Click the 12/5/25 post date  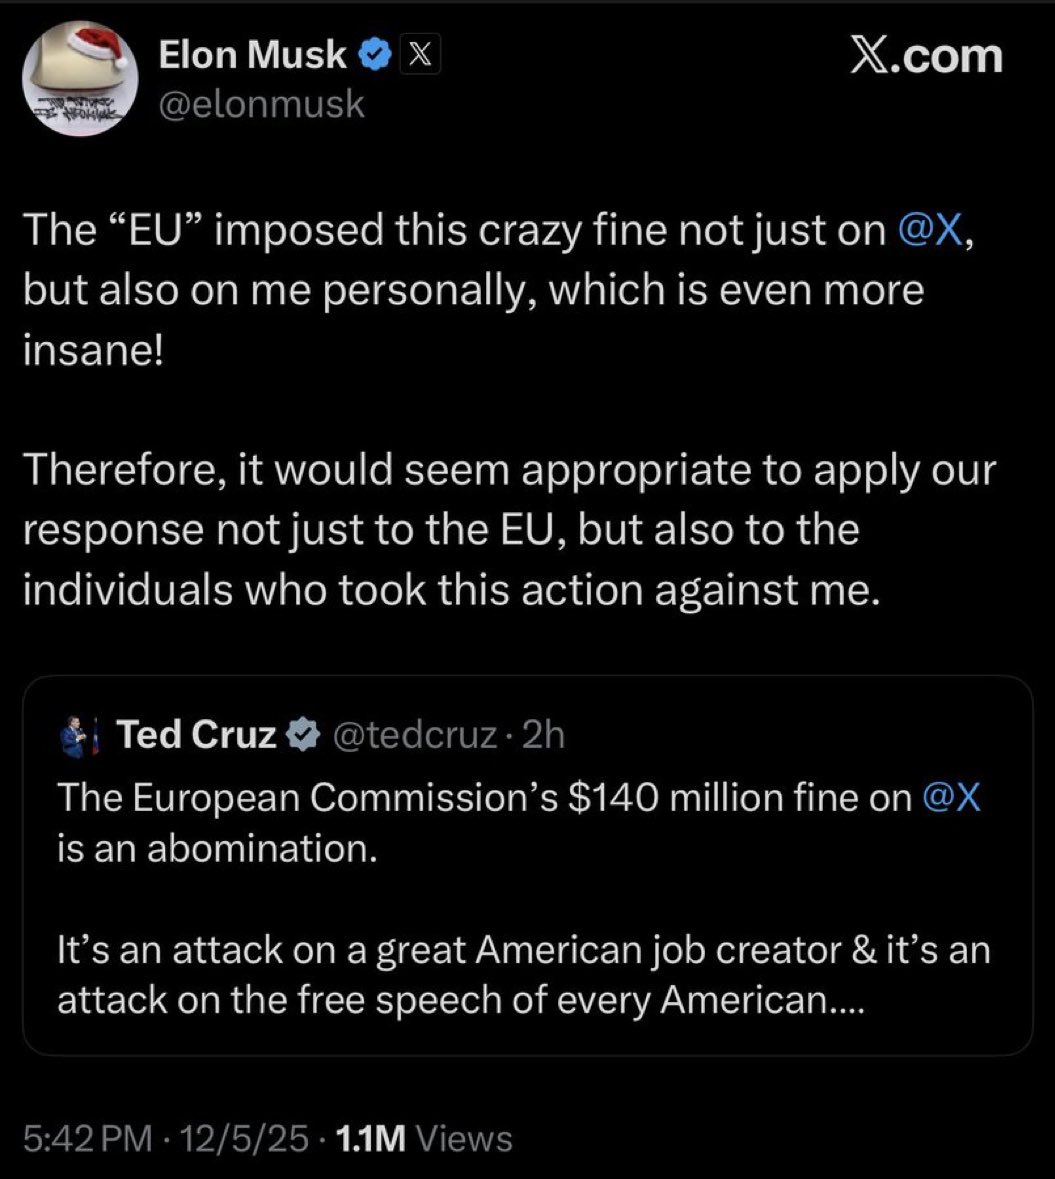pyautogui.click(x=245, y=1139)
